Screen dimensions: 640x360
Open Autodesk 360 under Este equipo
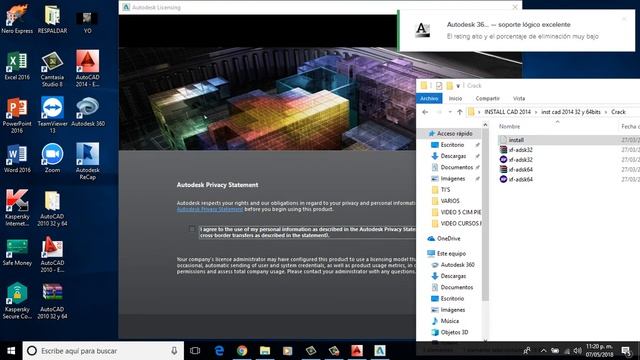coord(453,264)
